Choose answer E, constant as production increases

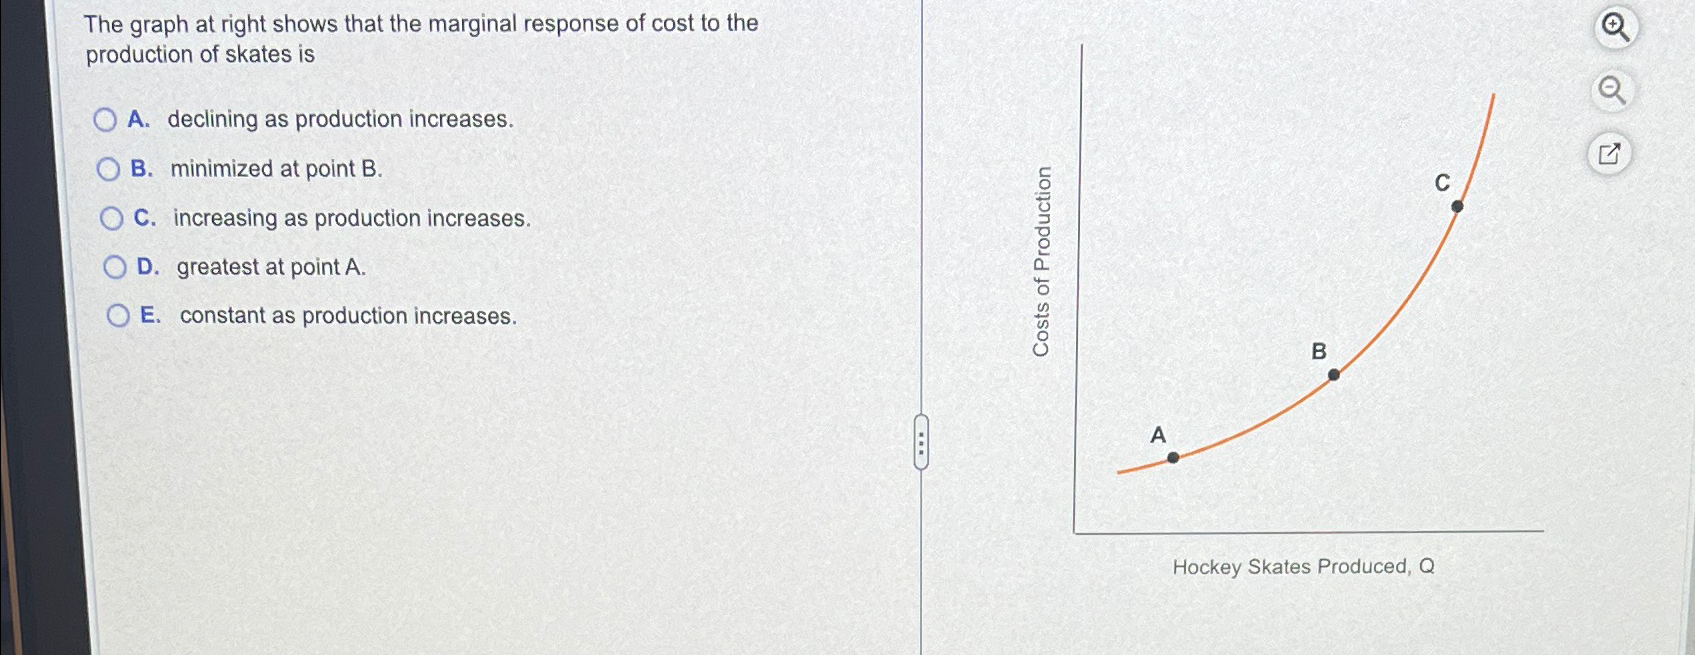coord(117,316)
